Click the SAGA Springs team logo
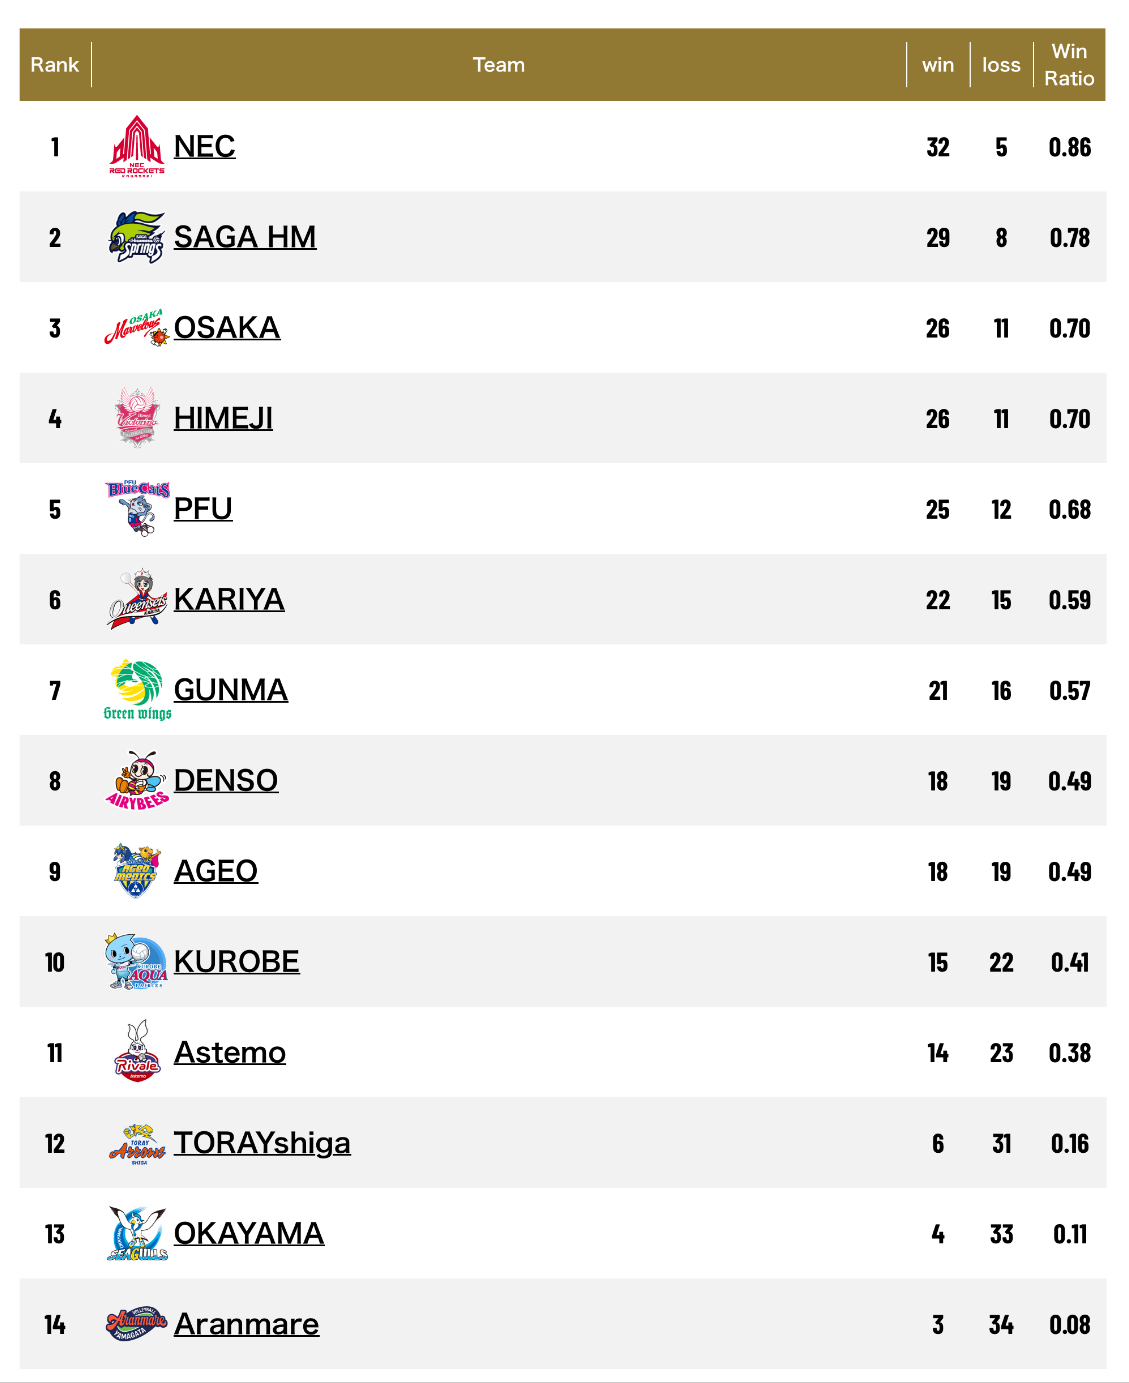 tap(137, 237)
